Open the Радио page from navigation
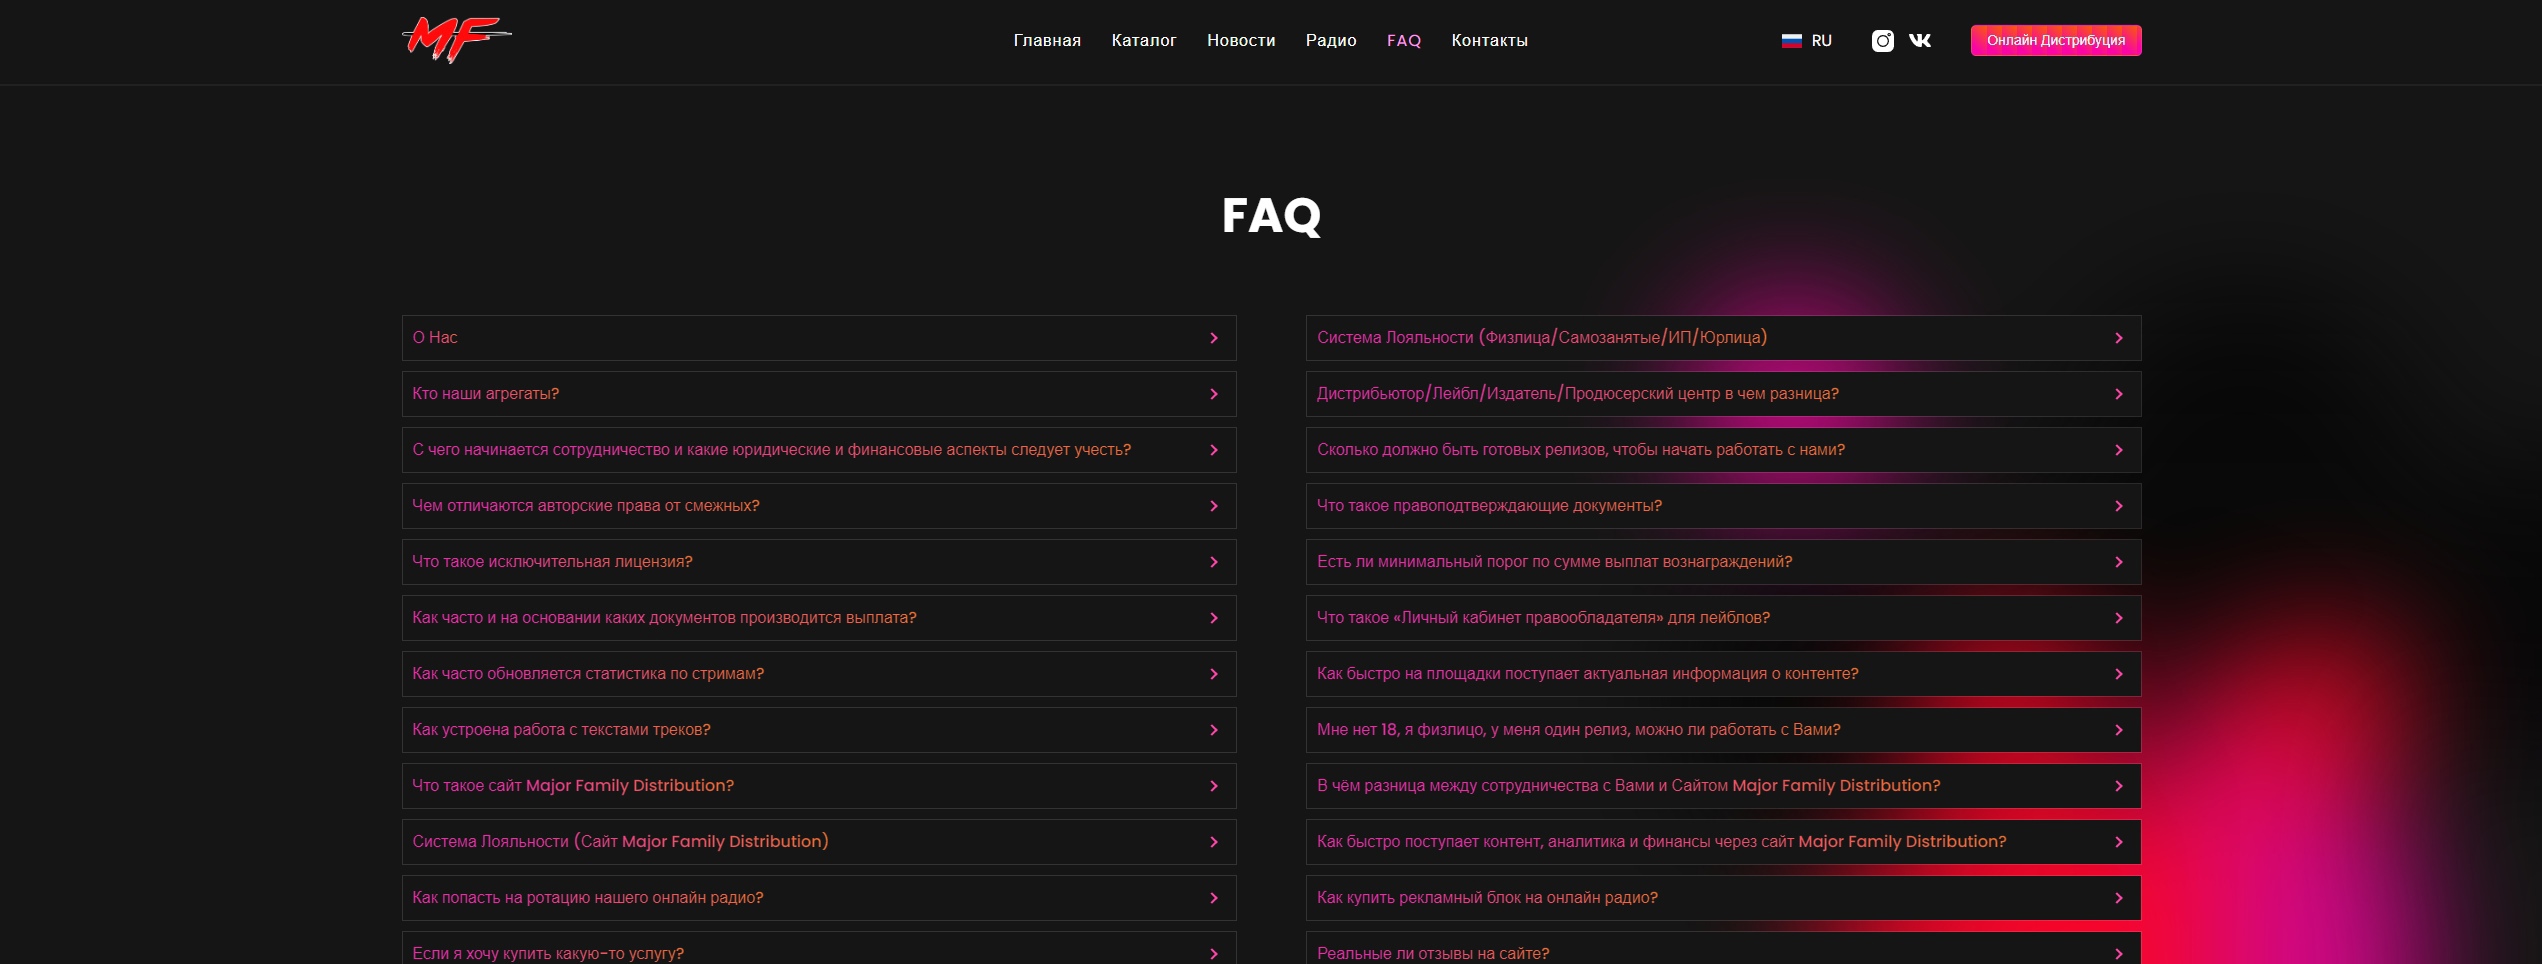Viewport: 2542px width, 964px height. (x=1330, y=41)
